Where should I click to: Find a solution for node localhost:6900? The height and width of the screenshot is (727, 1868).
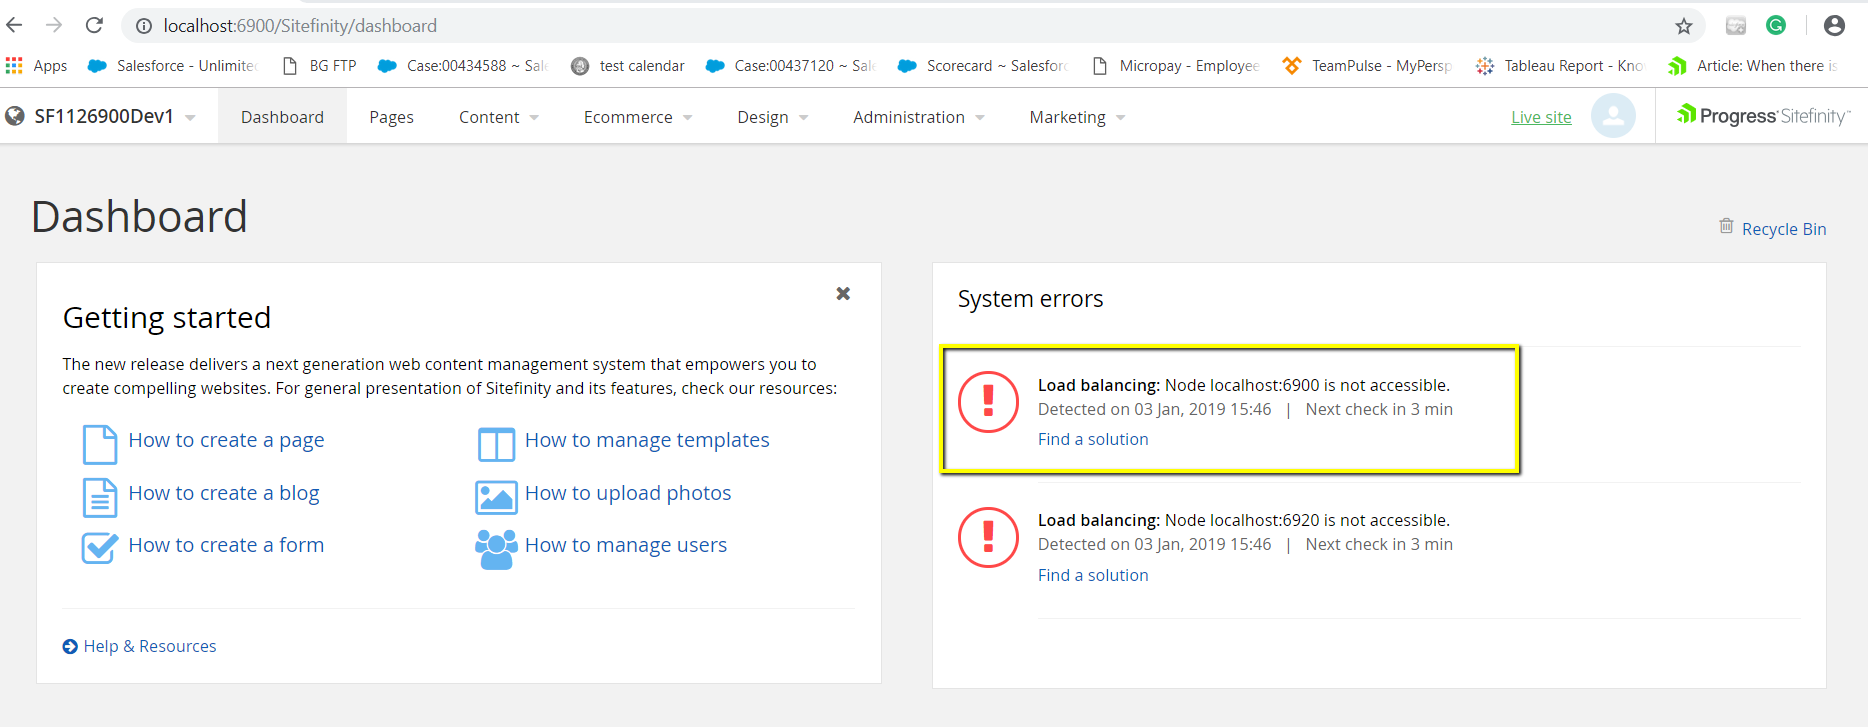click(x=1093, y=439)
